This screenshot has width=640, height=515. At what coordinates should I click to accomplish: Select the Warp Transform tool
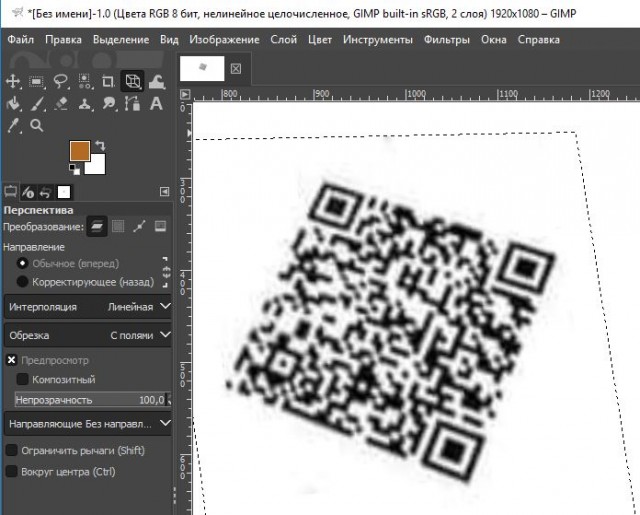pyautogui.click(x=156, y=81)
